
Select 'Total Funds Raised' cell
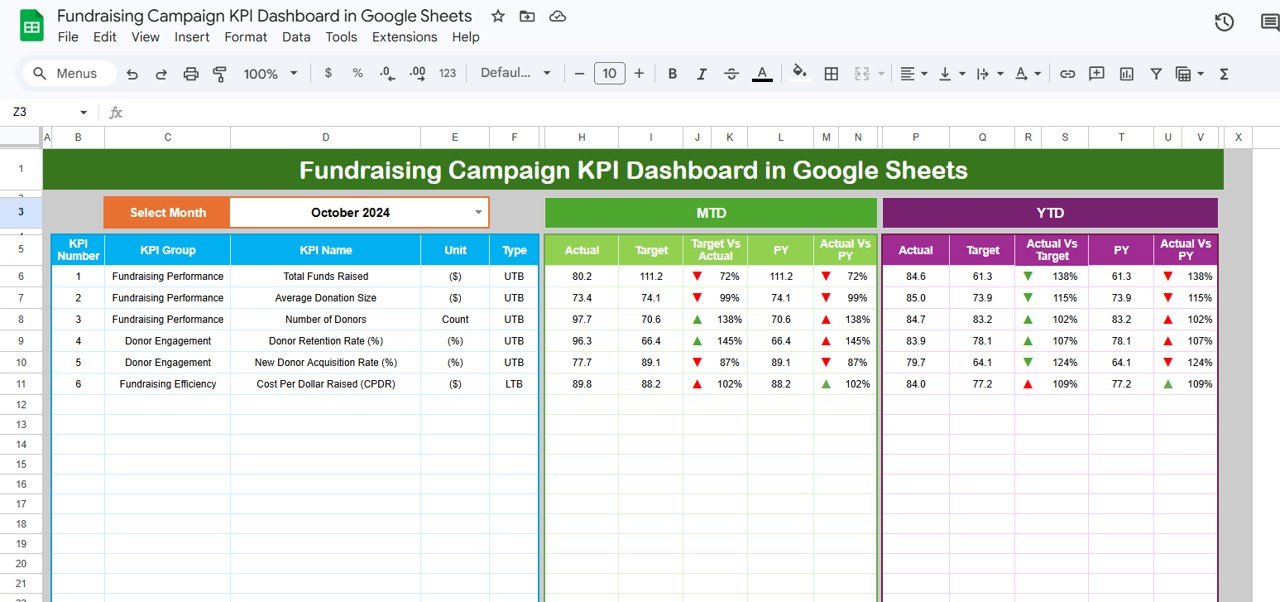pyautogui.click(x=325, y=276)
